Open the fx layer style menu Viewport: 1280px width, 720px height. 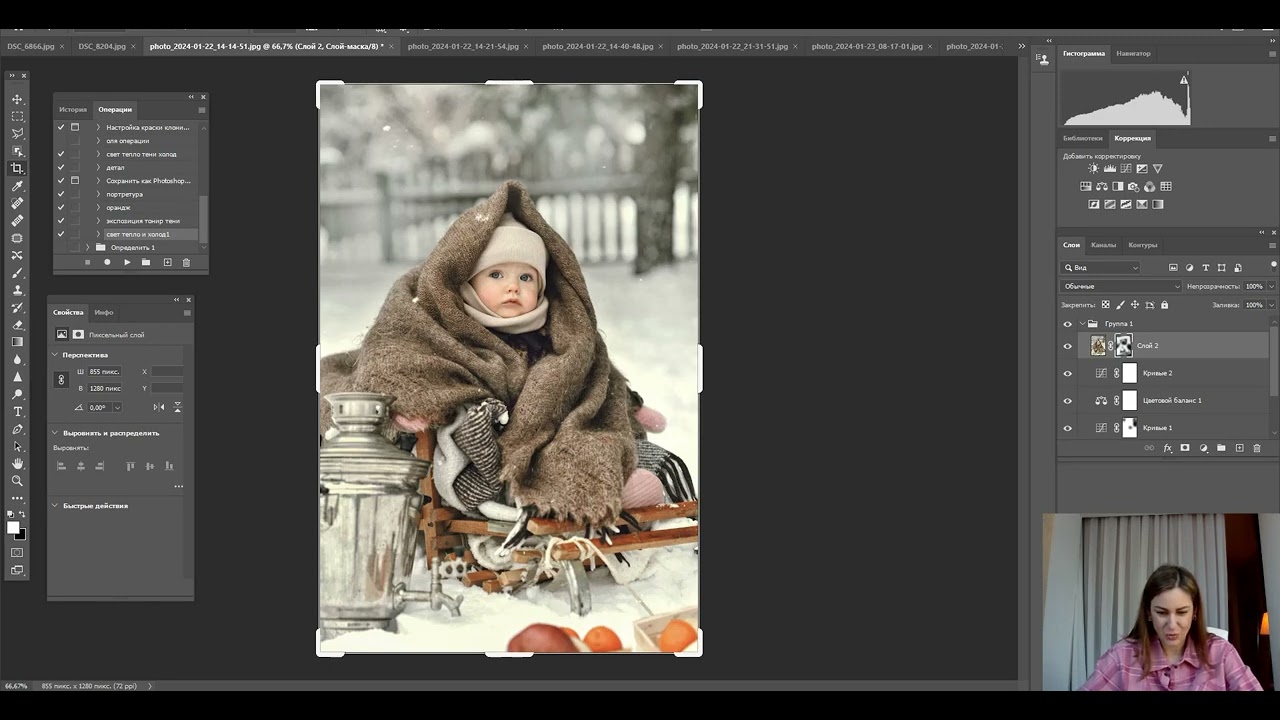tap(1167, 448)
